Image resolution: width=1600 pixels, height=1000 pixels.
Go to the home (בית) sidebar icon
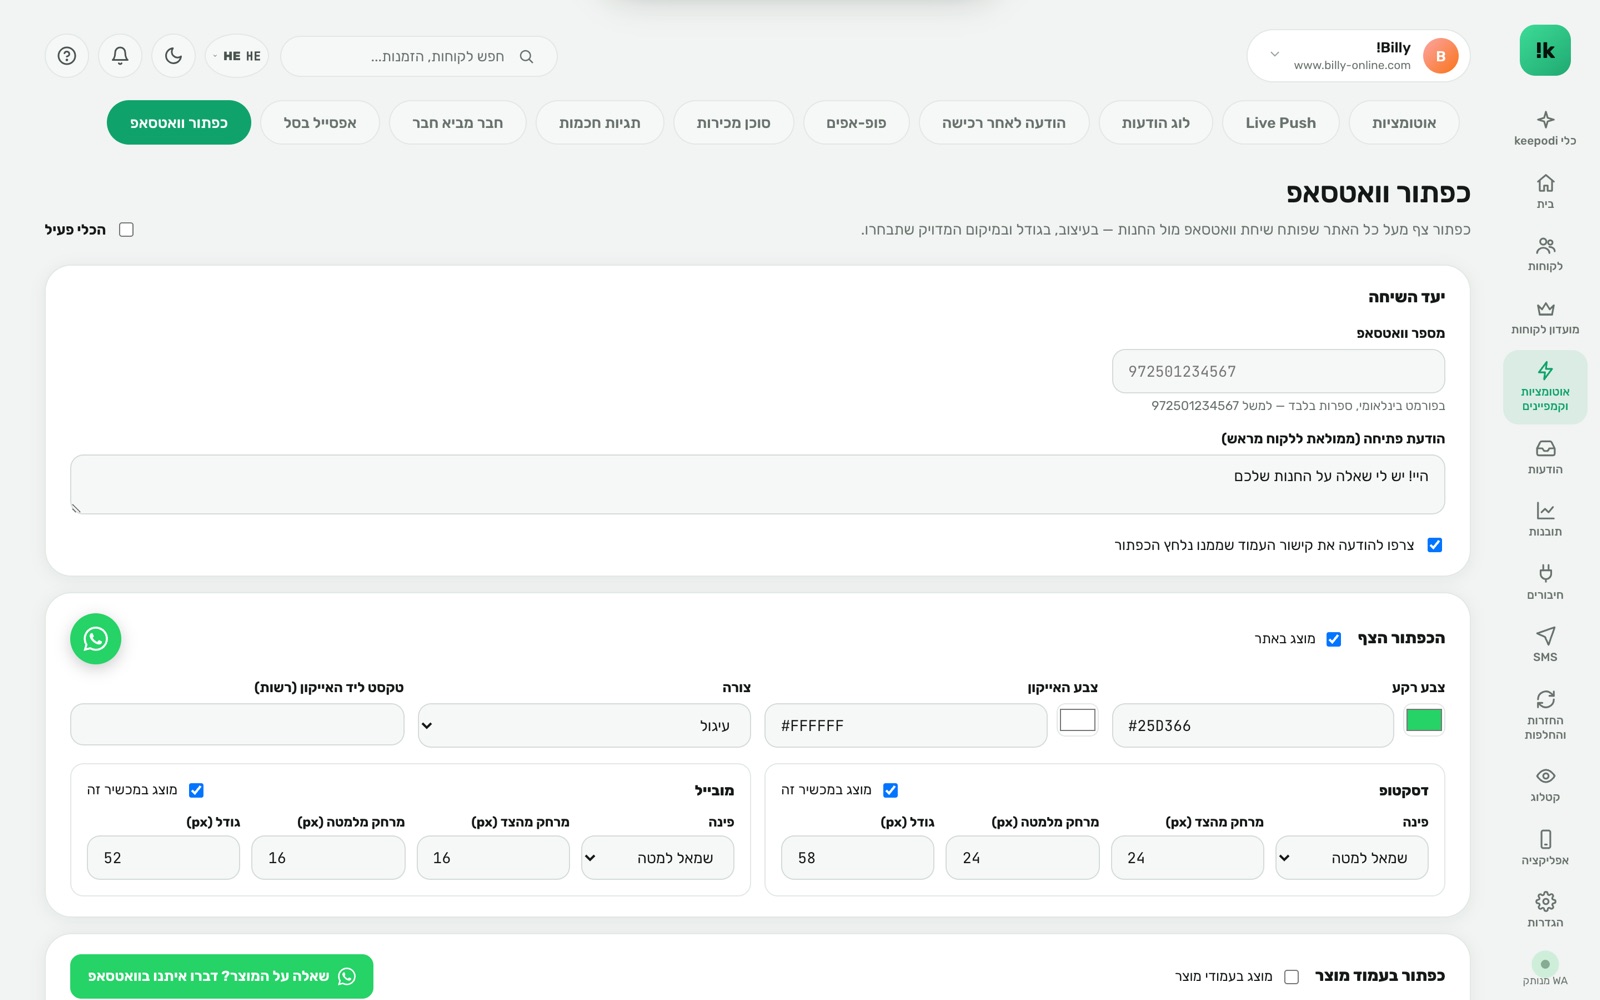1545,183
